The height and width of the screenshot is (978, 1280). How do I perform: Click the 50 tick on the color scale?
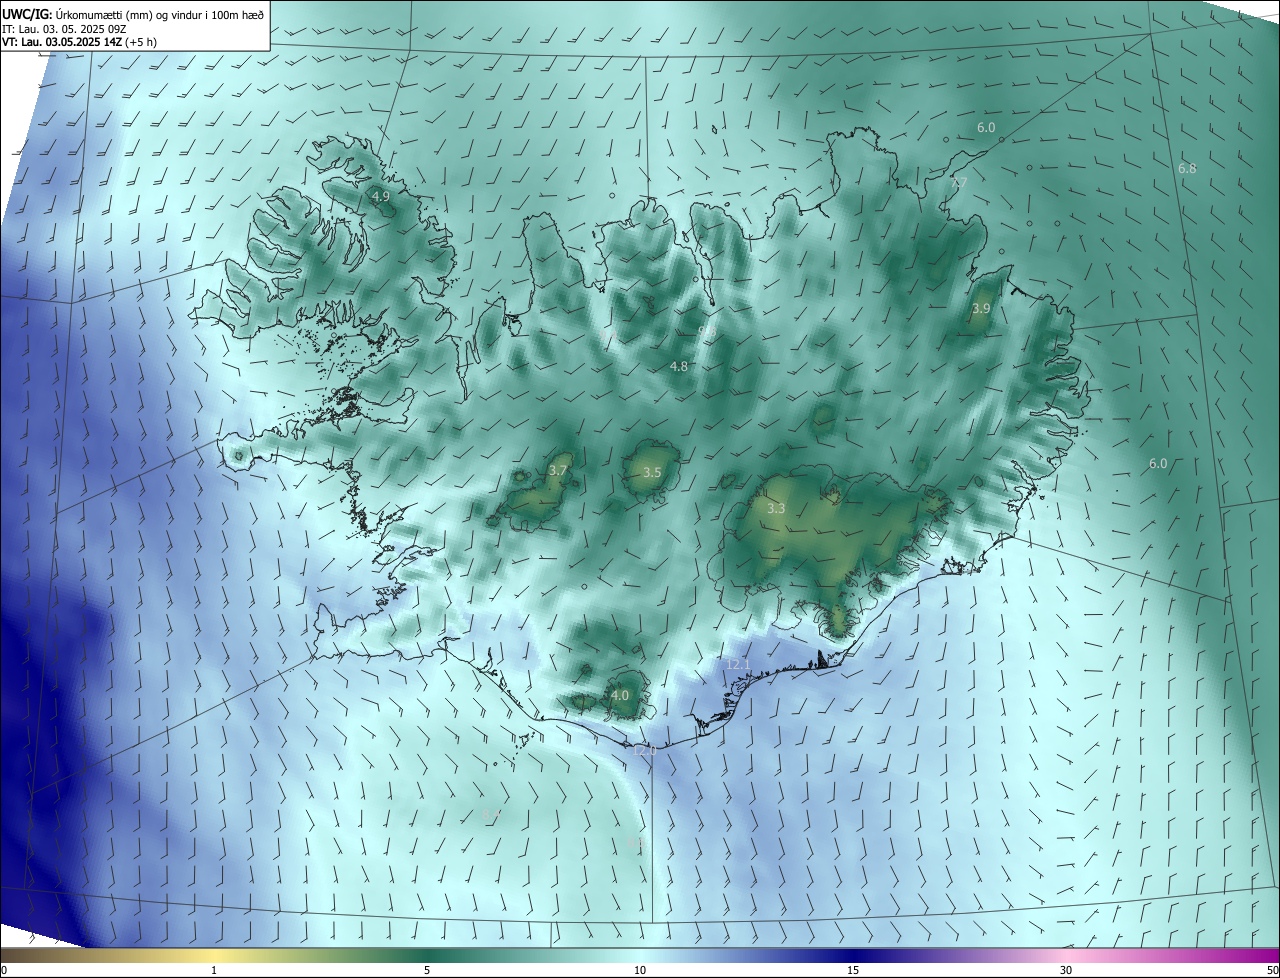1272,970
